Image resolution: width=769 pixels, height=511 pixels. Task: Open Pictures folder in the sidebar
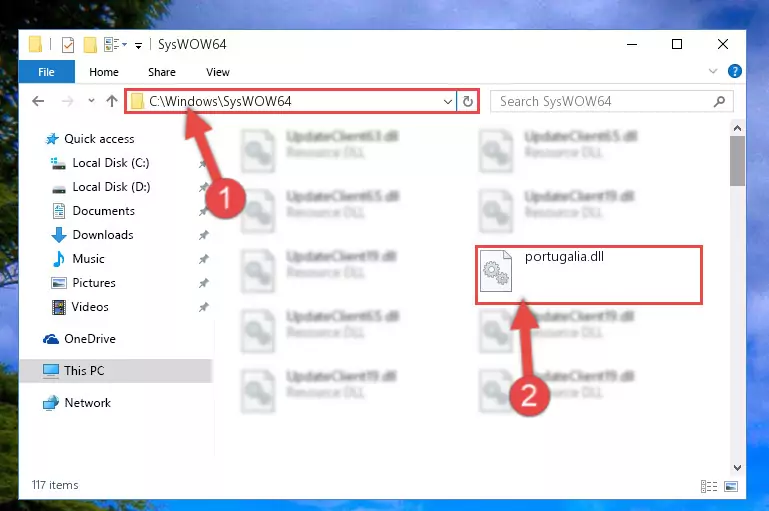pyautogui.click(x=94, y=283)
